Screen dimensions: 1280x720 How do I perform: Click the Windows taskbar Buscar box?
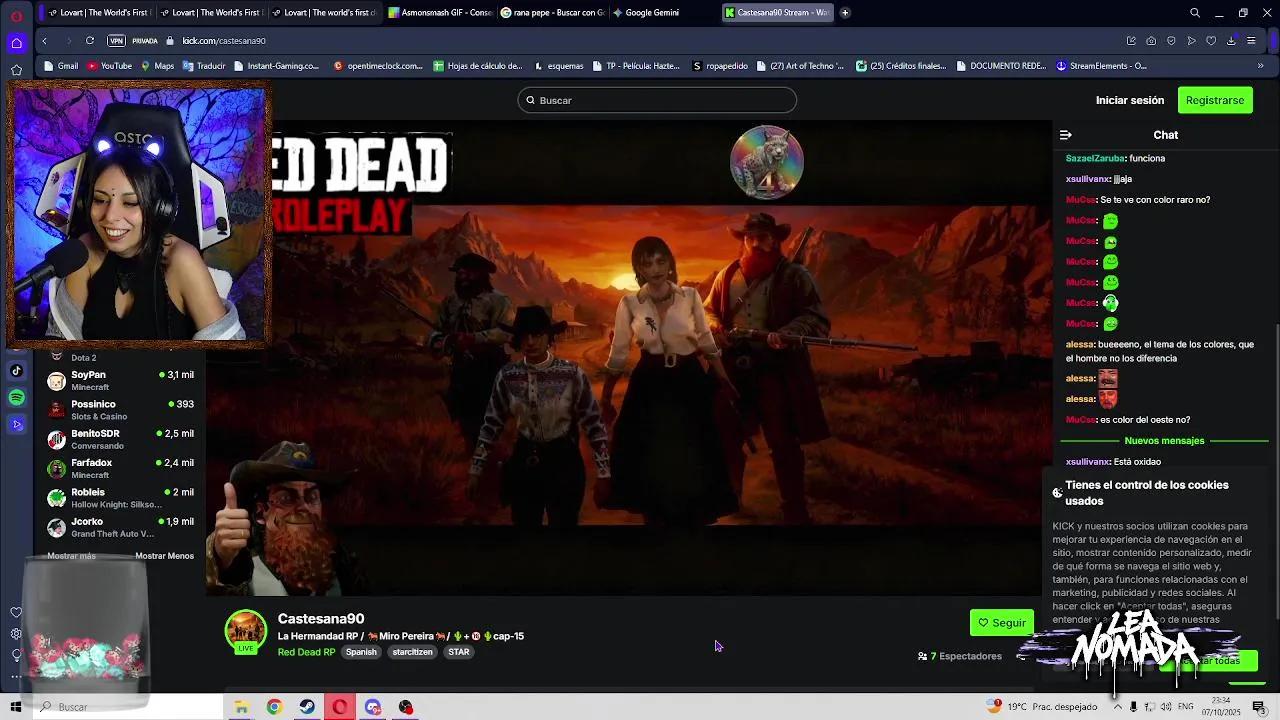coord(128,707)
